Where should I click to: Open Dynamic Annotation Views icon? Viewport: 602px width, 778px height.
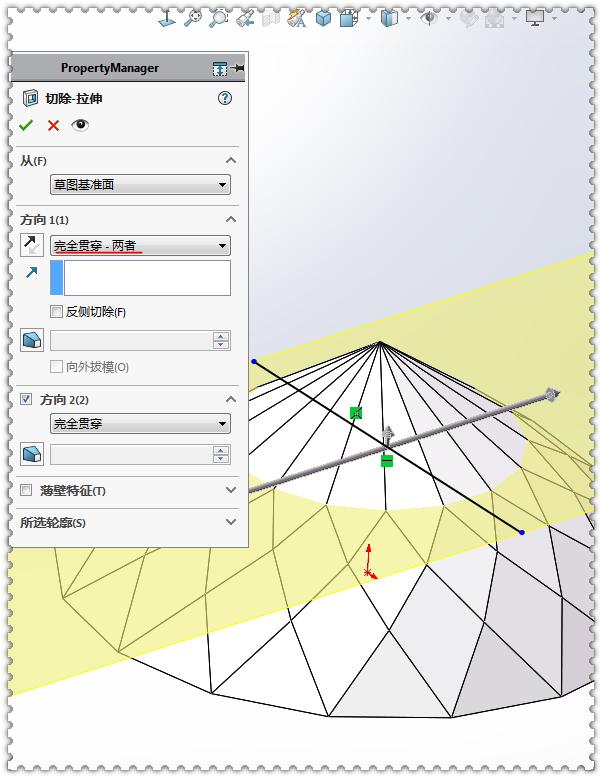tap(297, 19)
